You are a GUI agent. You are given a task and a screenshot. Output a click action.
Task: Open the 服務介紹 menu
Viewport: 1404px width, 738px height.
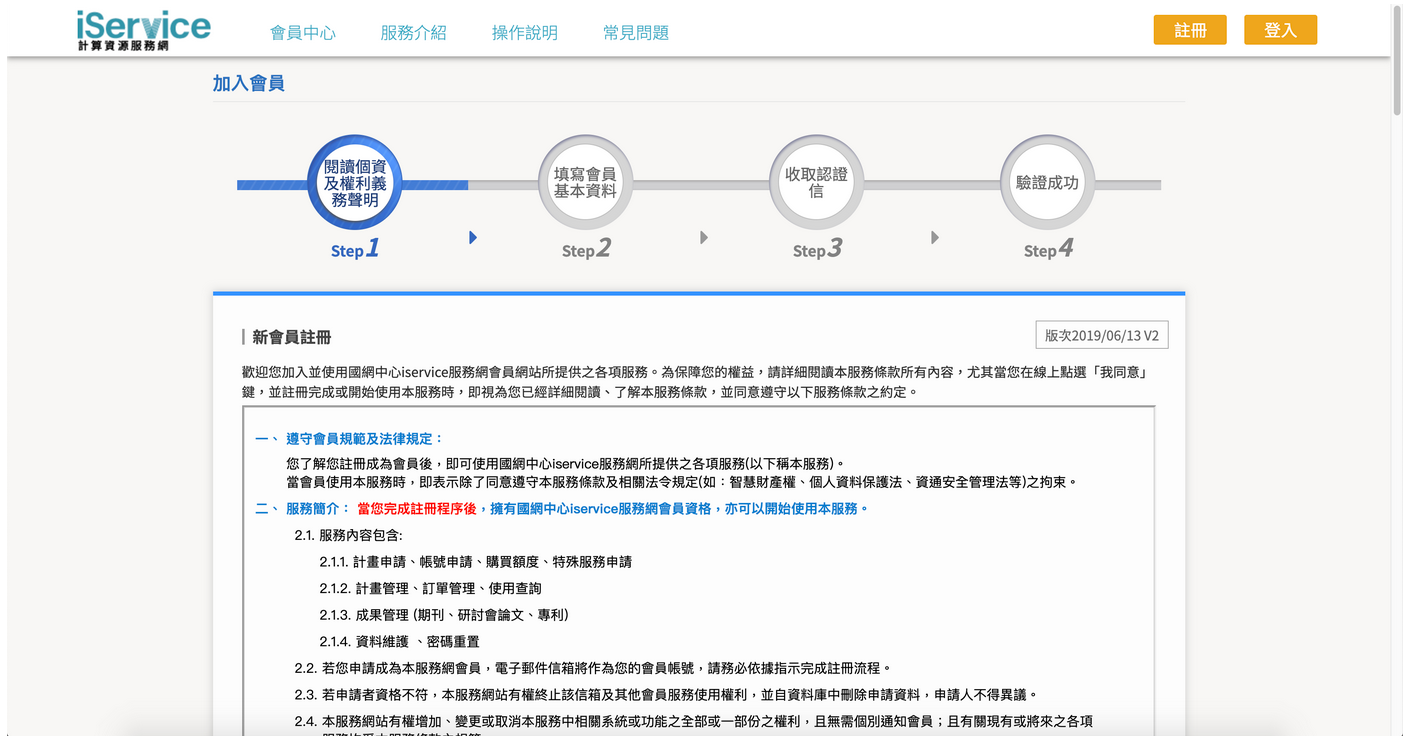(414, 31)
